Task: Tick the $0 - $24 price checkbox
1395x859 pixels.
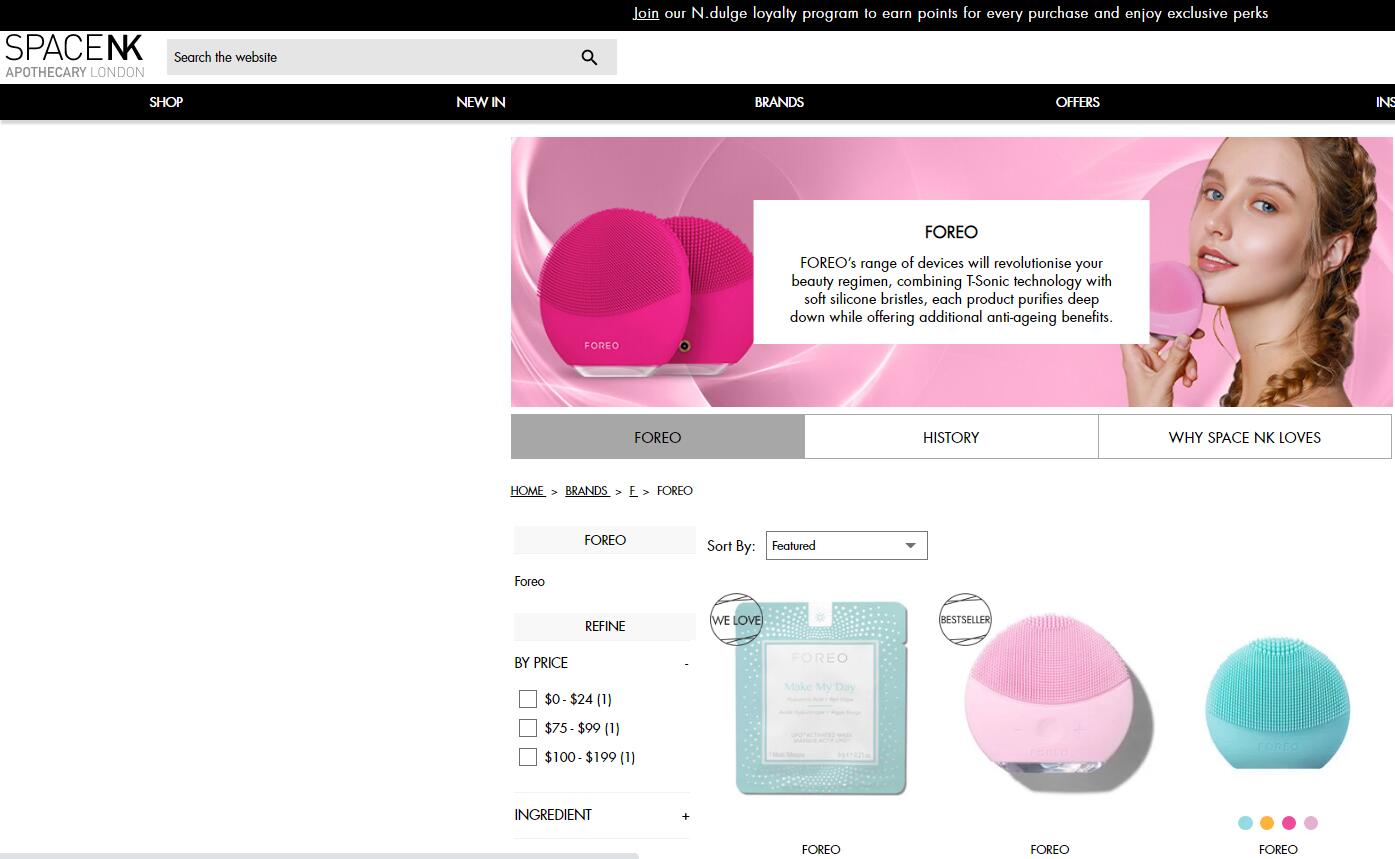Action: click(x=528, y=699)
